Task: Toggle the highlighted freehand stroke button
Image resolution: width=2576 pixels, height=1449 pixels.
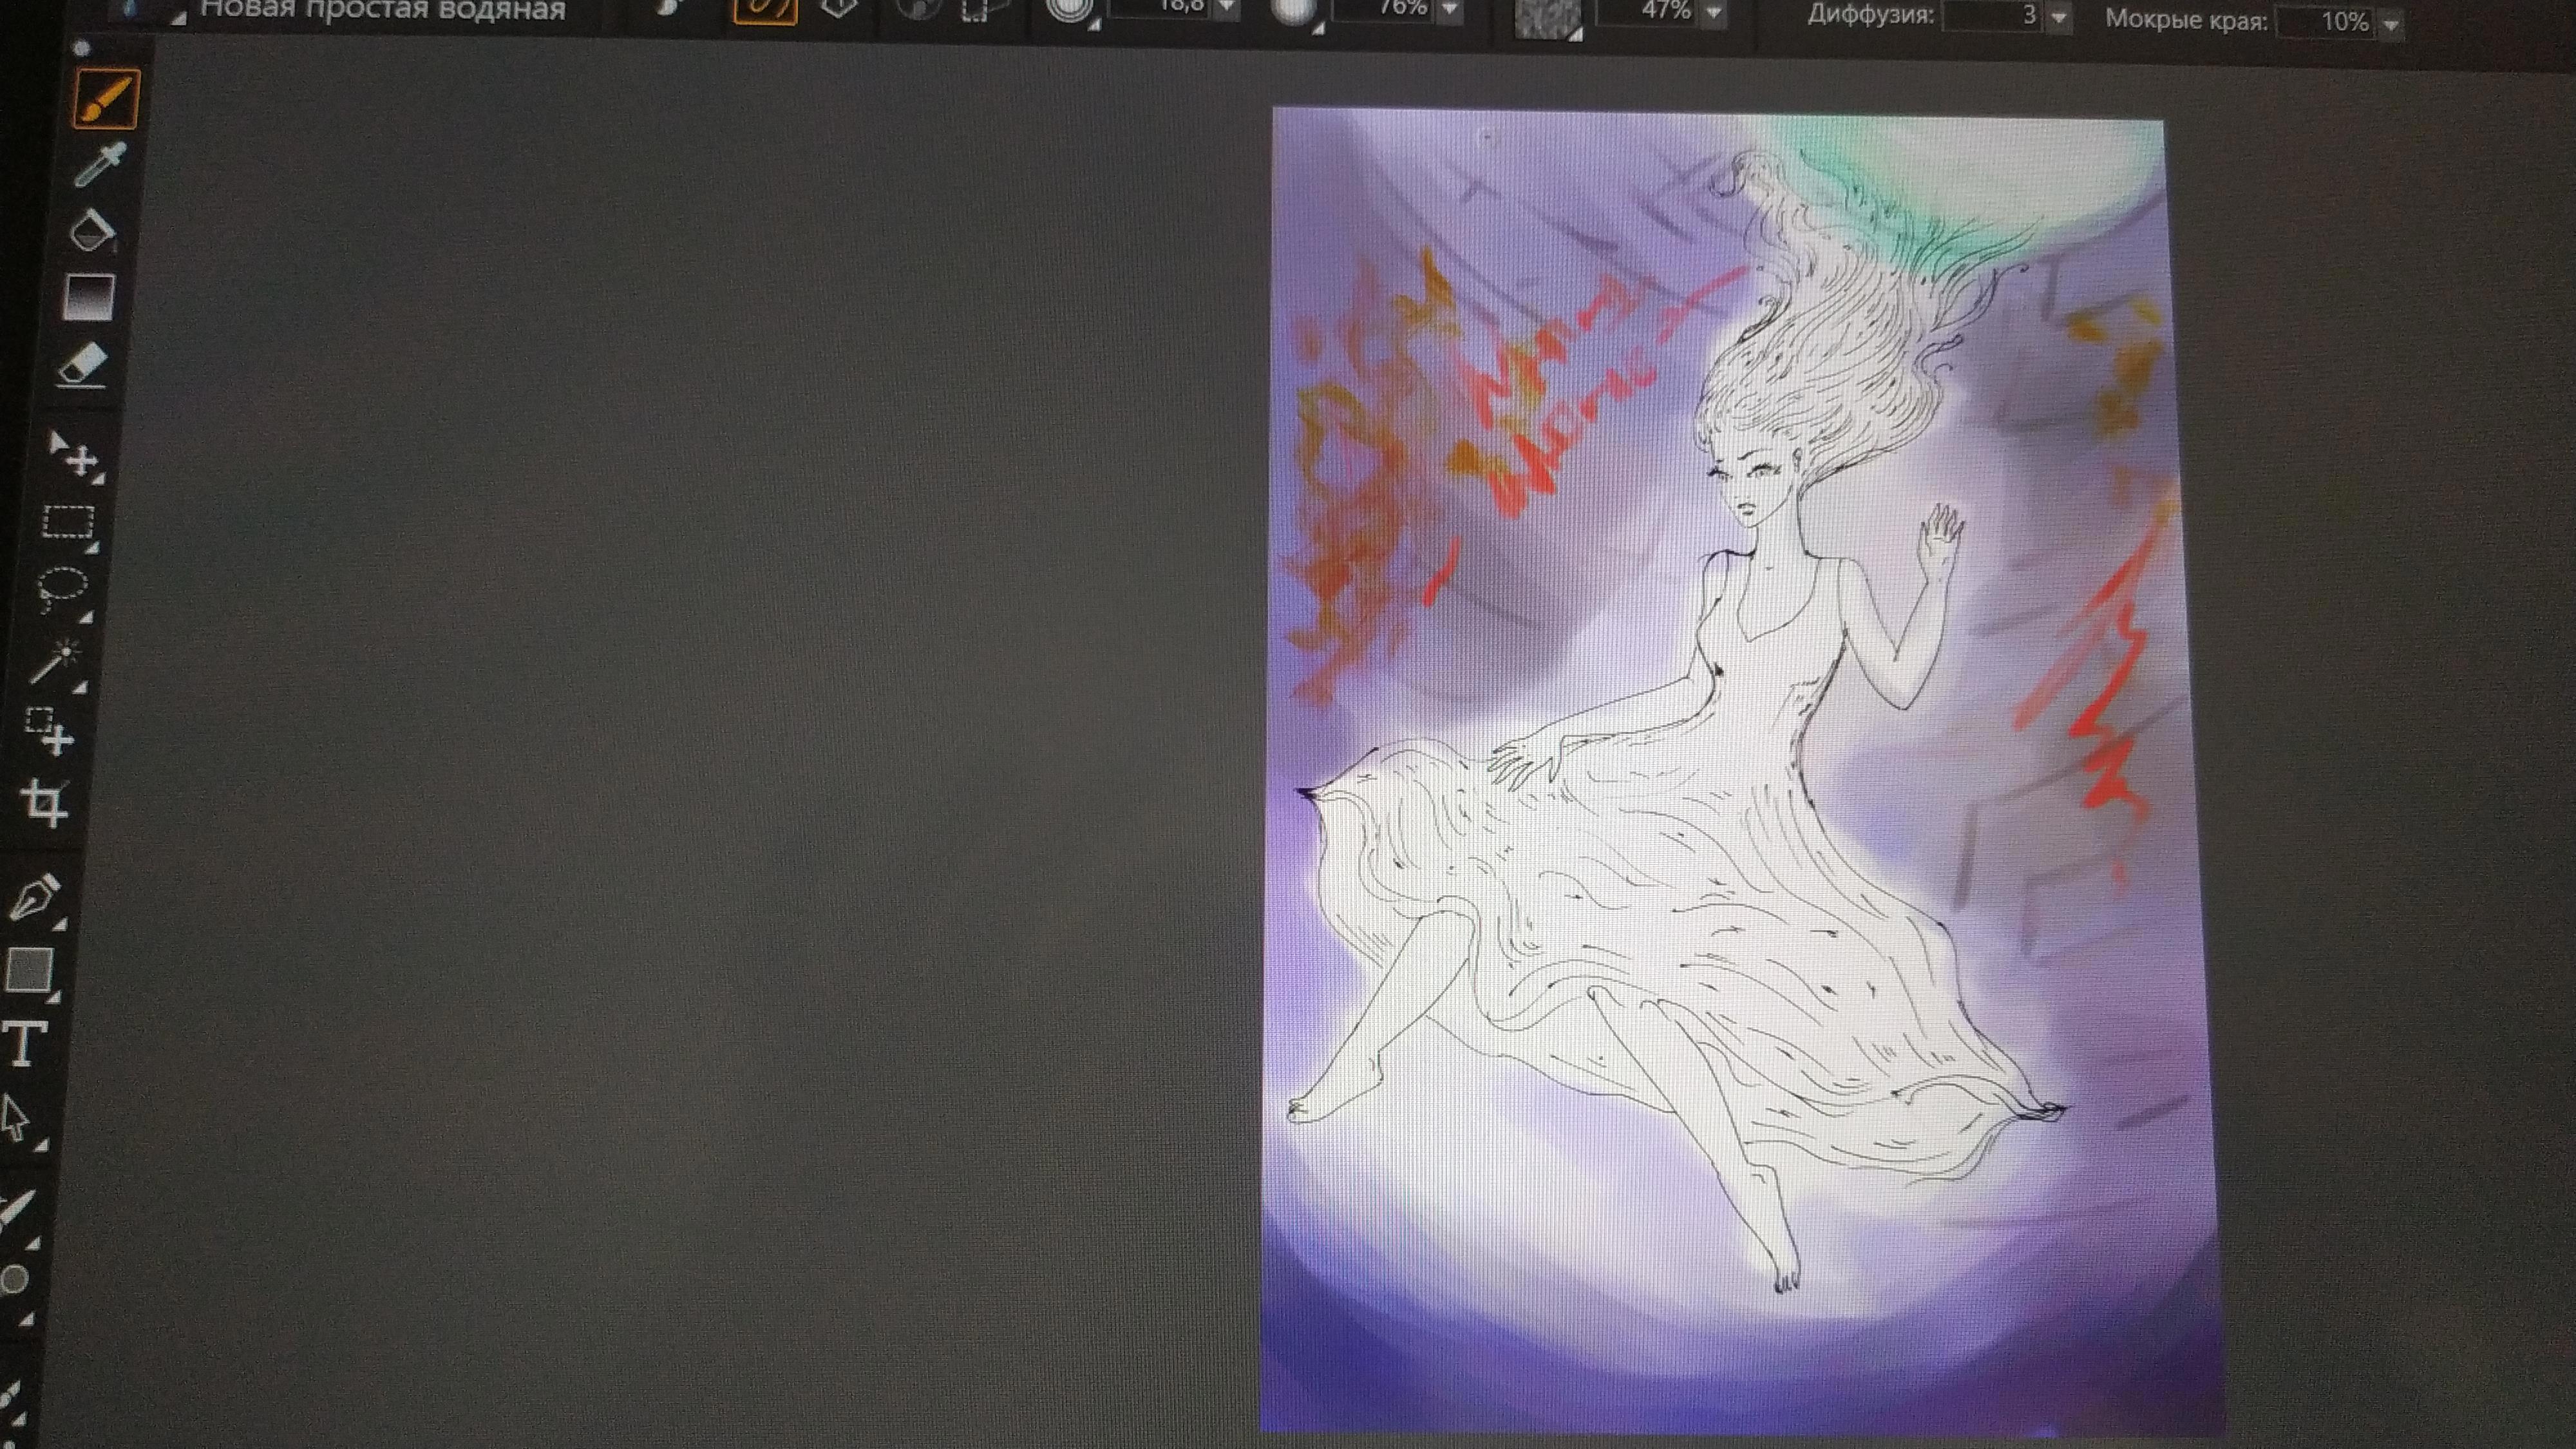Action: (x=765, y=10)
